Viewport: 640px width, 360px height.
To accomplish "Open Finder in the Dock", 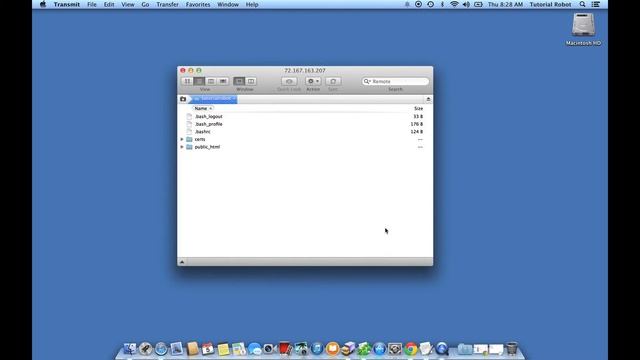I will point(130,349).
